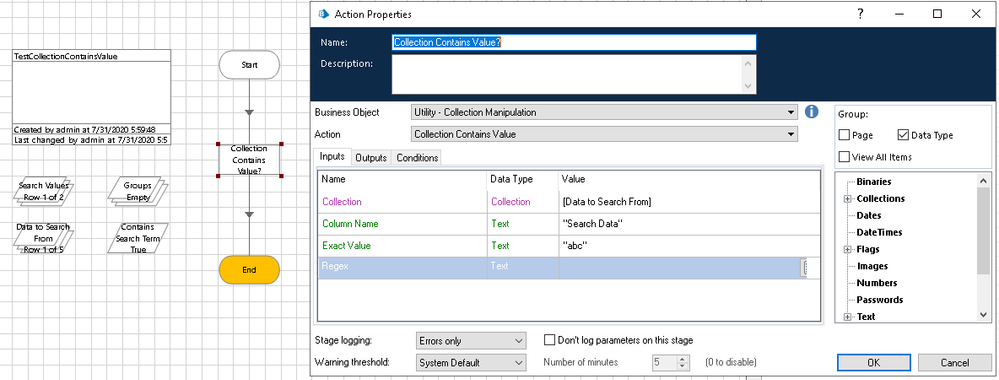Click the Description text area

tap(567, 75)
